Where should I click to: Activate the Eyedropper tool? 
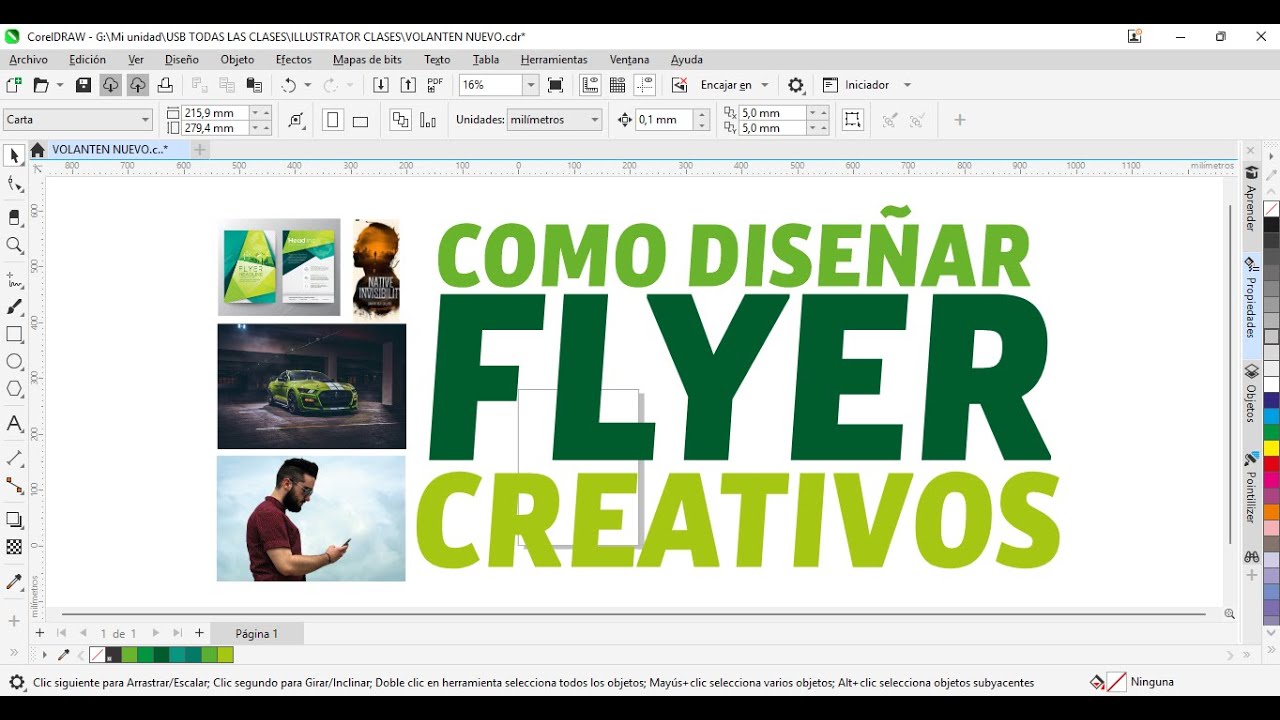[14, 582]
